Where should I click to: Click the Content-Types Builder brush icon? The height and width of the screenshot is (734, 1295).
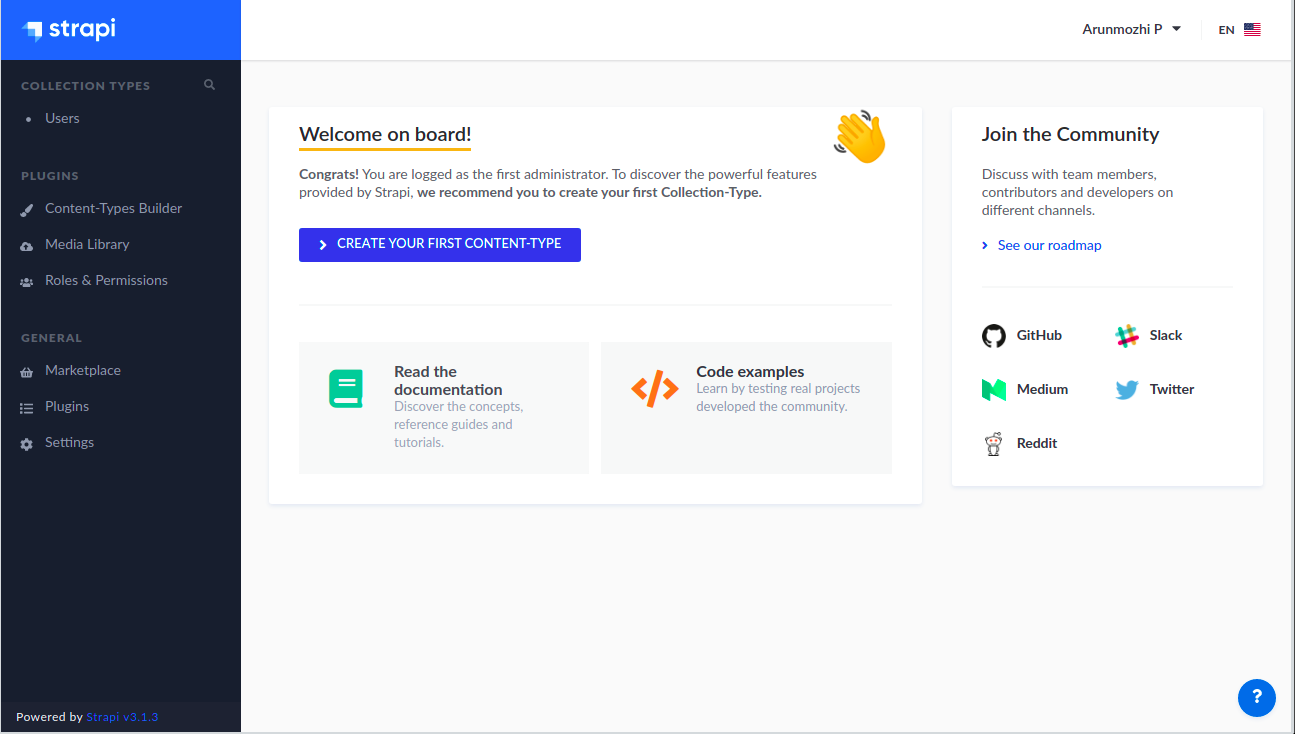tap(26, 210)
